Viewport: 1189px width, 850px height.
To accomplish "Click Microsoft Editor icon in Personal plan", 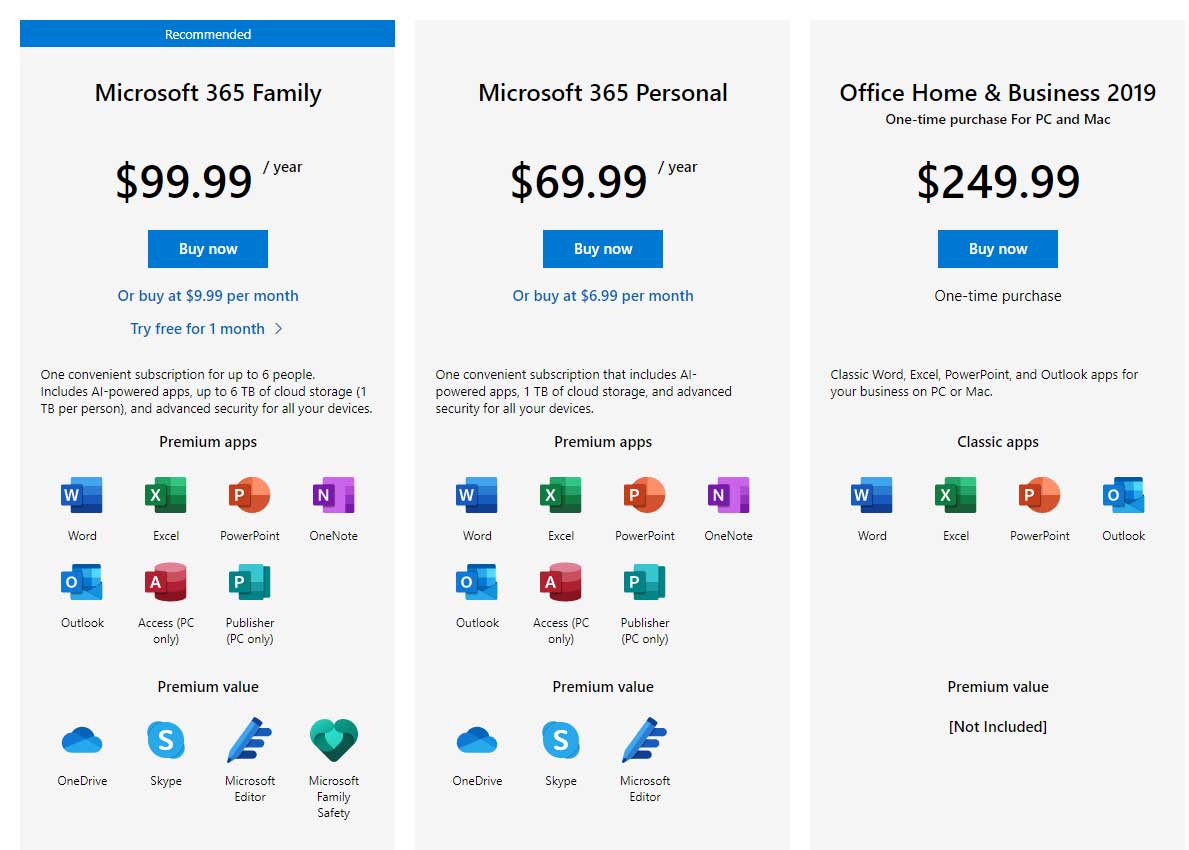I will coord(645,739).
